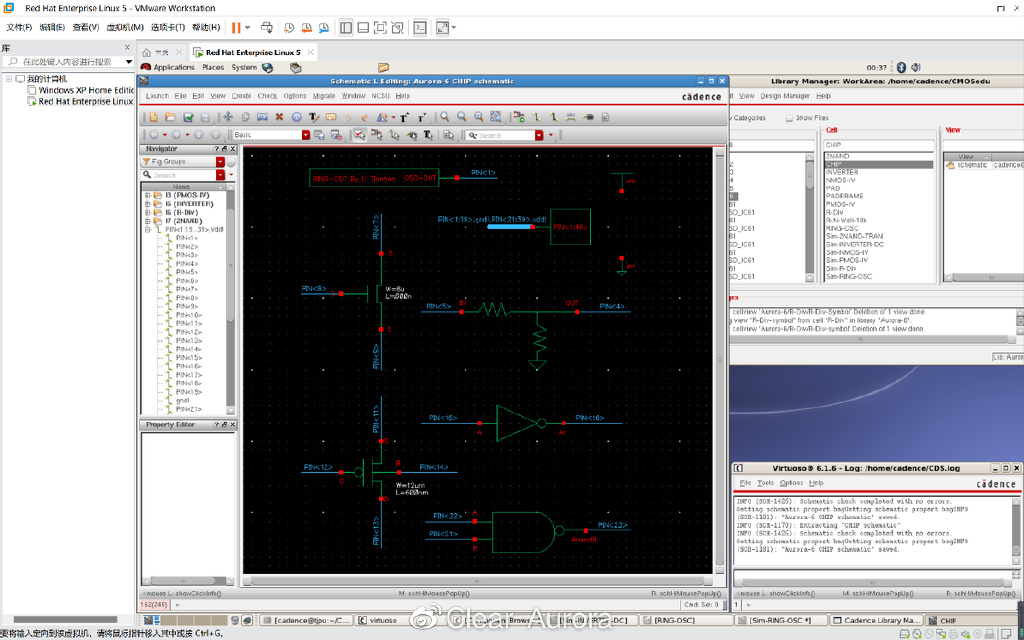Image resolution: width=1024 pixels, height=640 pixels.
Task: Click the New file icon in Virtuoso toolbar
Action: [x=153, y=117]
